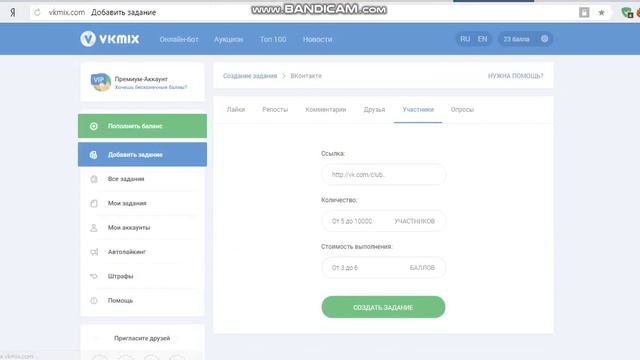Bookmark page with the star icon
640x360 pixels.
[x=601, y=13]
